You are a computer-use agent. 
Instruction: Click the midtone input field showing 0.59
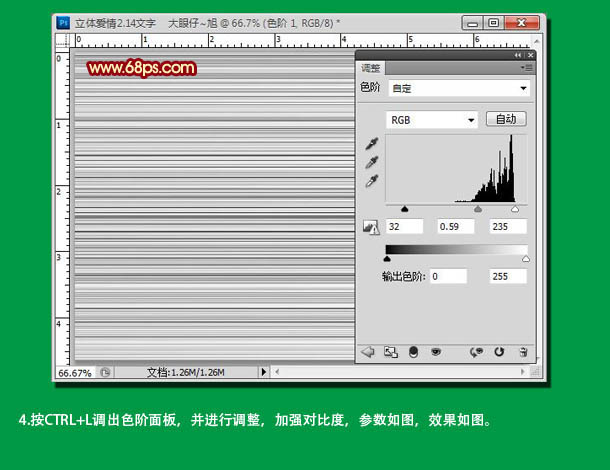point(455,226)
